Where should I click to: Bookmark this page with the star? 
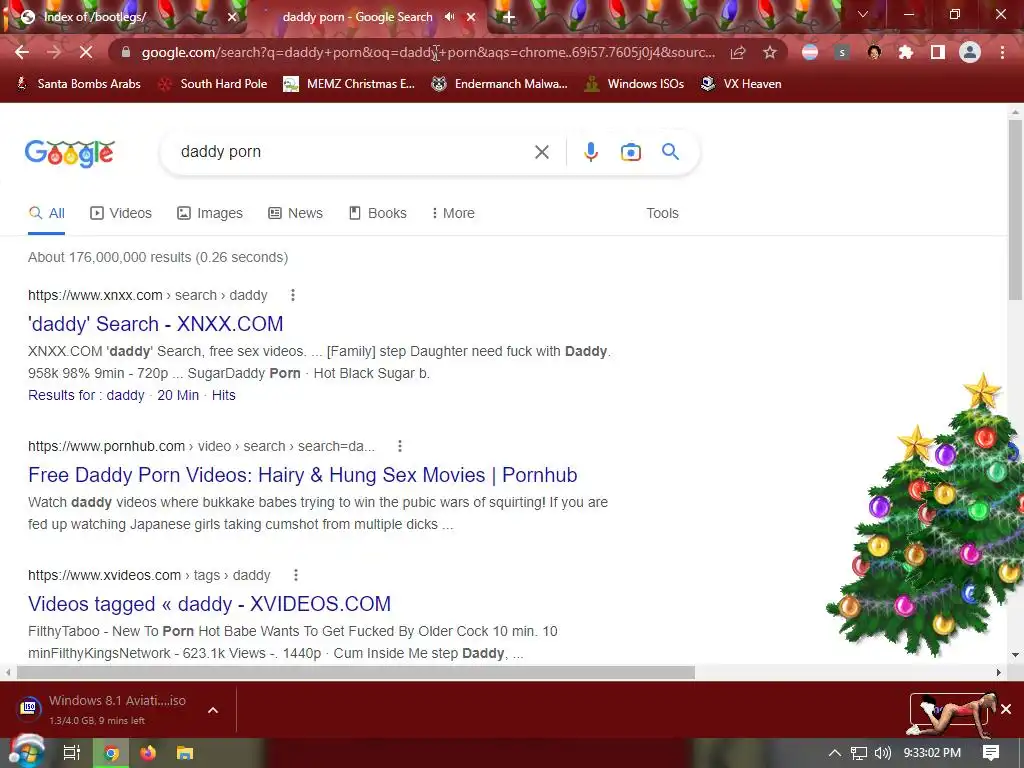coord(770,52)
